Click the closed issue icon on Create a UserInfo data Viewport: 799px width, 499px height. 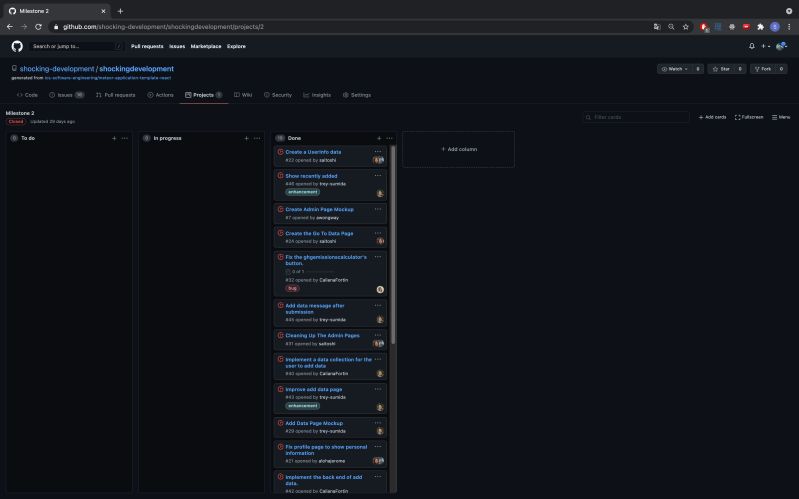(280, 152)
